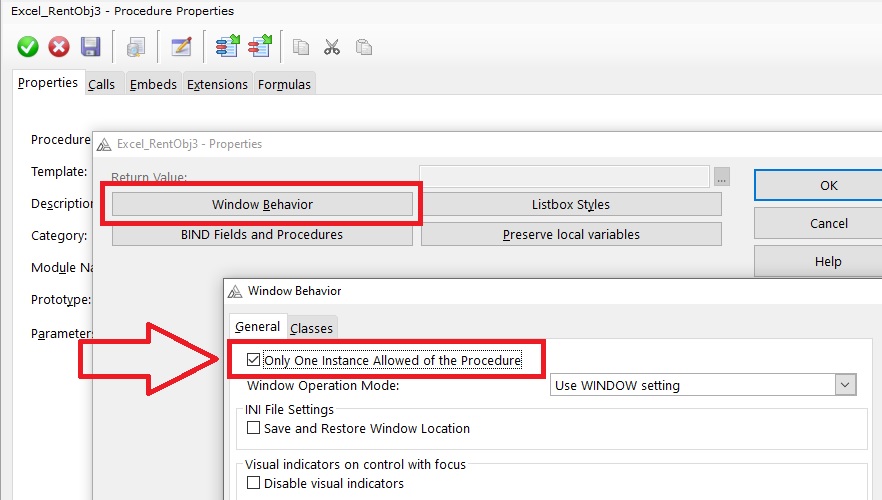Click the Return Value ellipsis button
Image resolution: width=882 pixels, height=500 pixels.
click(722, 177)
